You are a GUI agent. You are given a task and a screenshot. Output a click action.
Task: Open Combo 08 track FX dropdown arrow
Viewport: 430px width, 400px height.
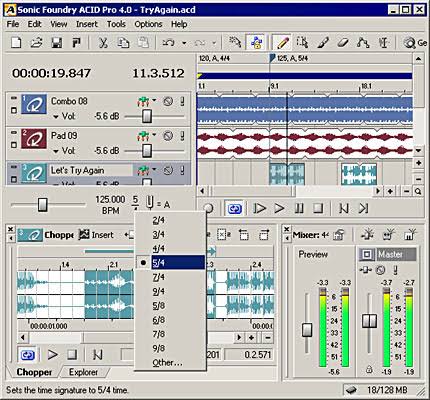(x=154, y=100)
